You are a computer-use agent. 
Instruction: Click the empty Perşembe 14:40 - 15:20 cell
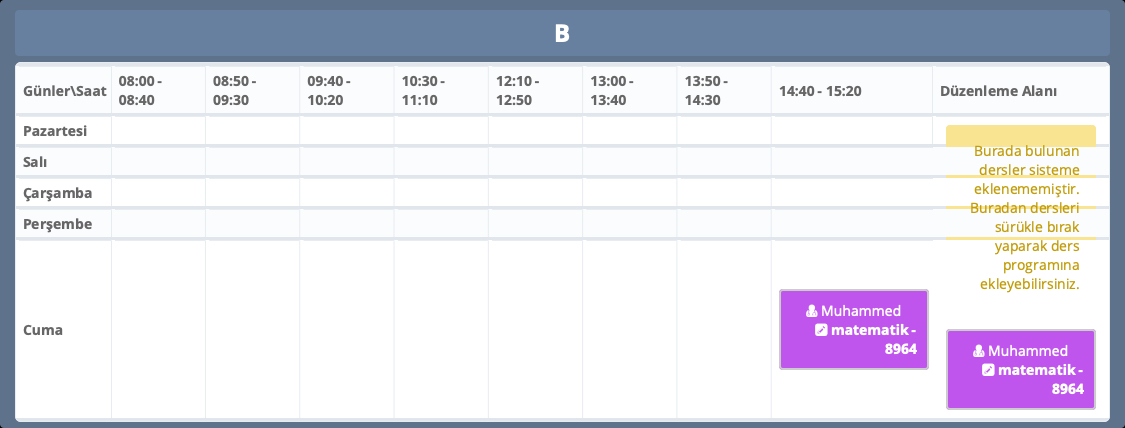click(x=851, y=223)
